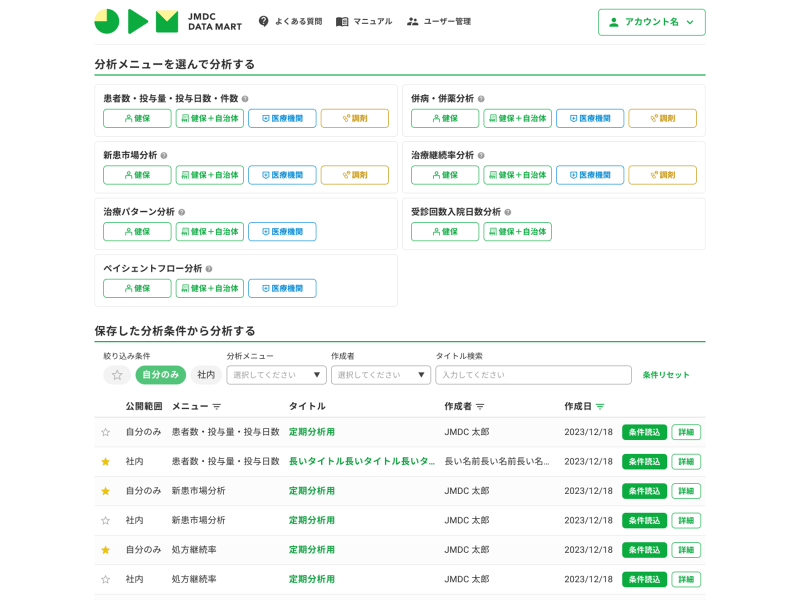The image size is (800, 600).
Task: Click help icon beside 新患市場分析 heading
Action: coord(164,156)
